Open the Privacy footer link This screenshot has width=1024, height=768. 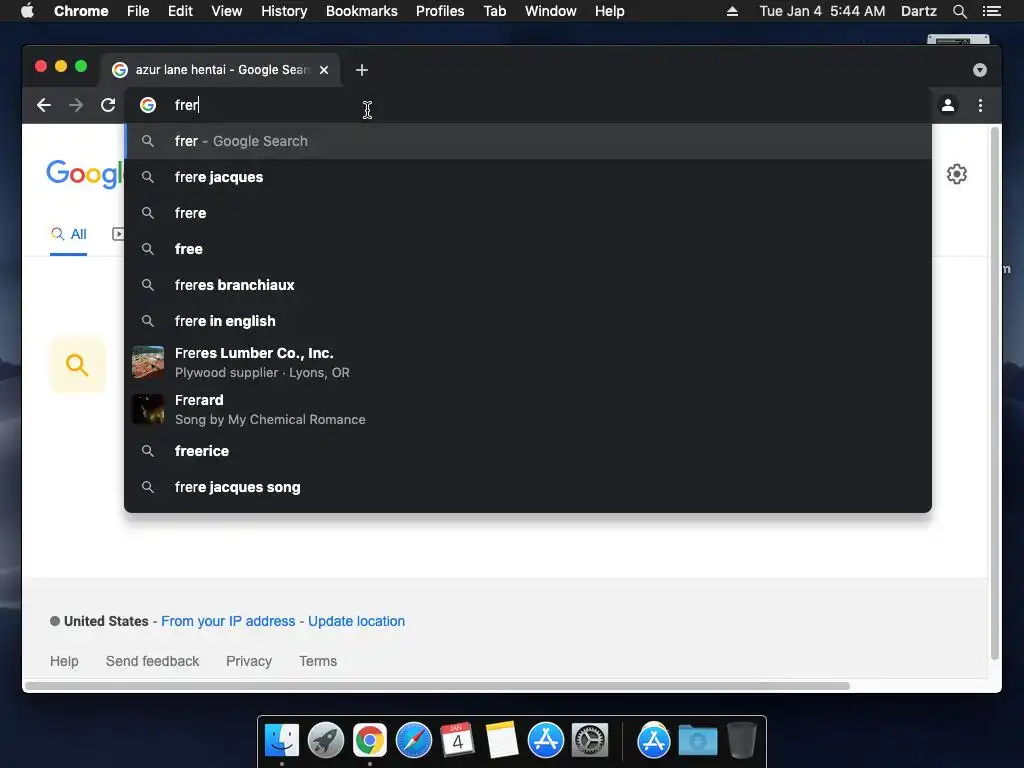click(249, 661)
